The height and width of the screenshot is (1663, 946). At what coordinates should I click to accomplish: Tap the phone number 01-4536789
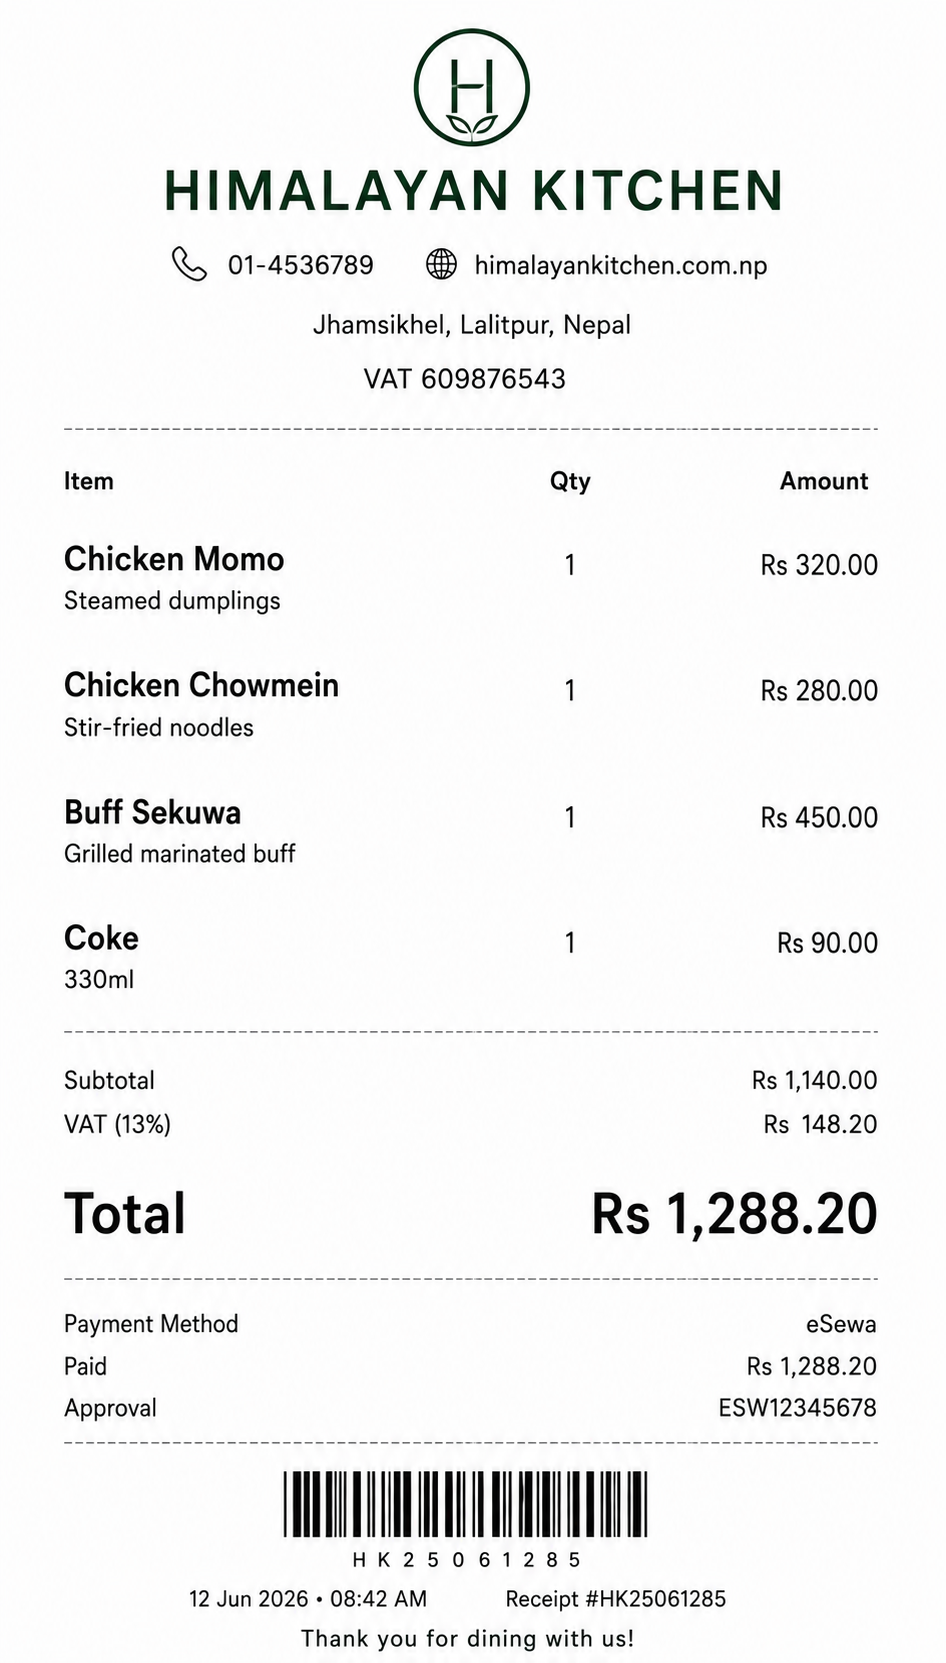[x=301, y=265]
